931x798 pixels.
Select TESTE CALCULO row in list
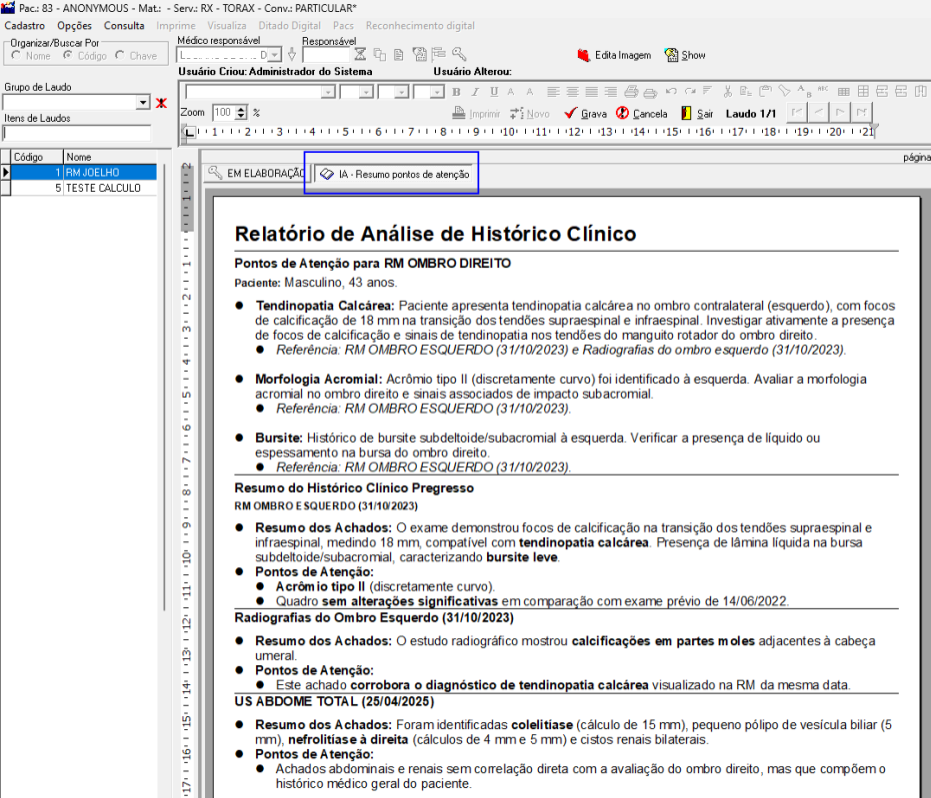tap(103, 187)
